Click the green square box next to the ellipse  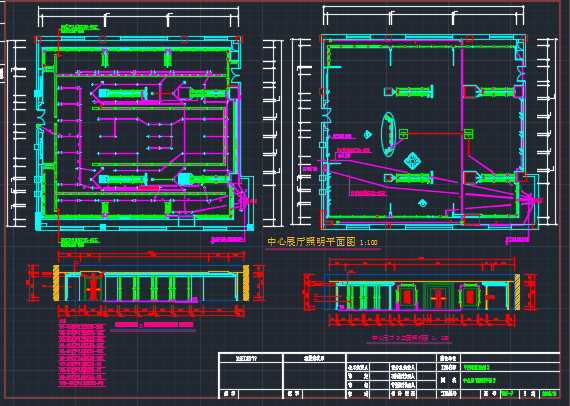coord(404,133)
